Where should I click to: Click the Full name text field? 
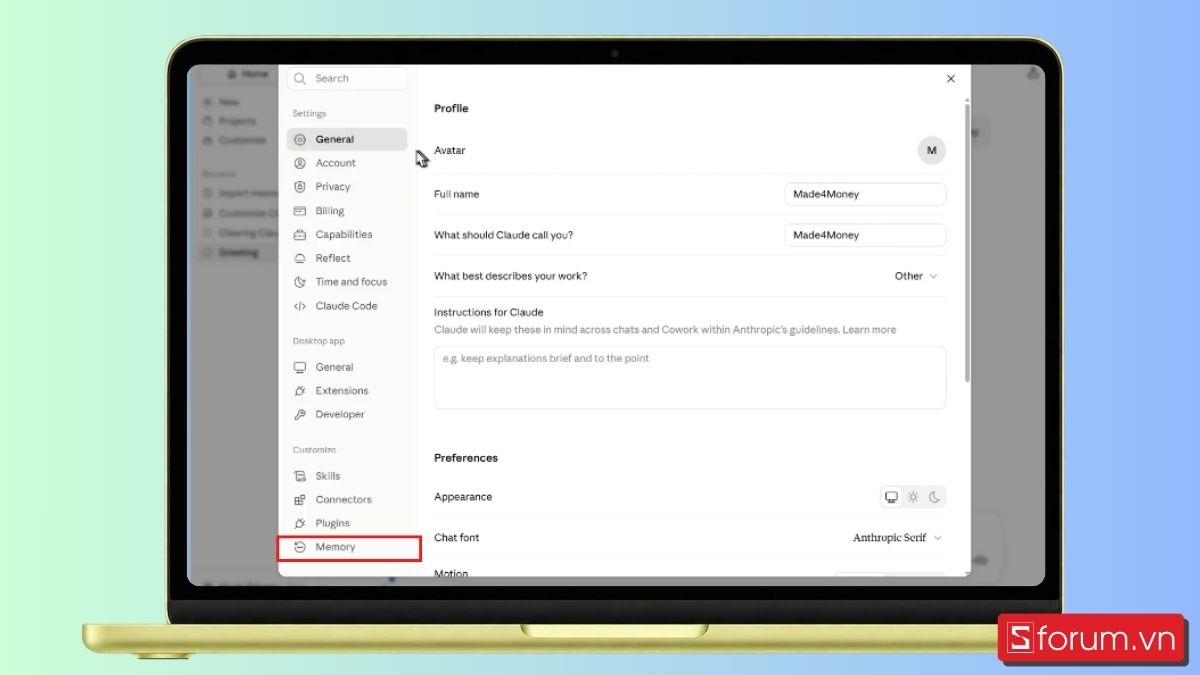(x=865, y=194)
